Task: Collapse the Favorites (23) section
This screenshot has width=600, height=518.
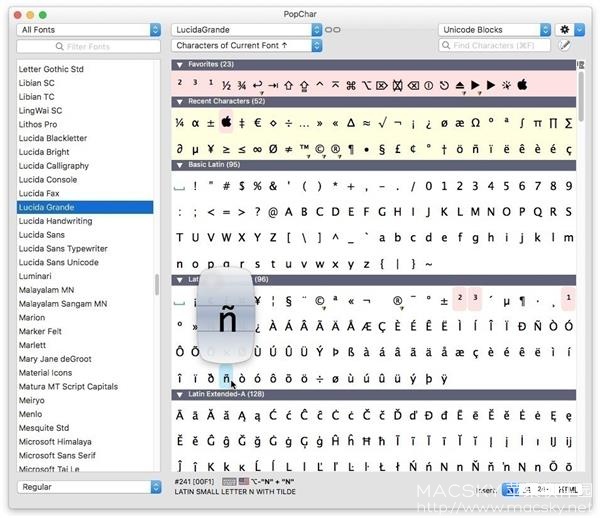Action: [x=179, y=65]
